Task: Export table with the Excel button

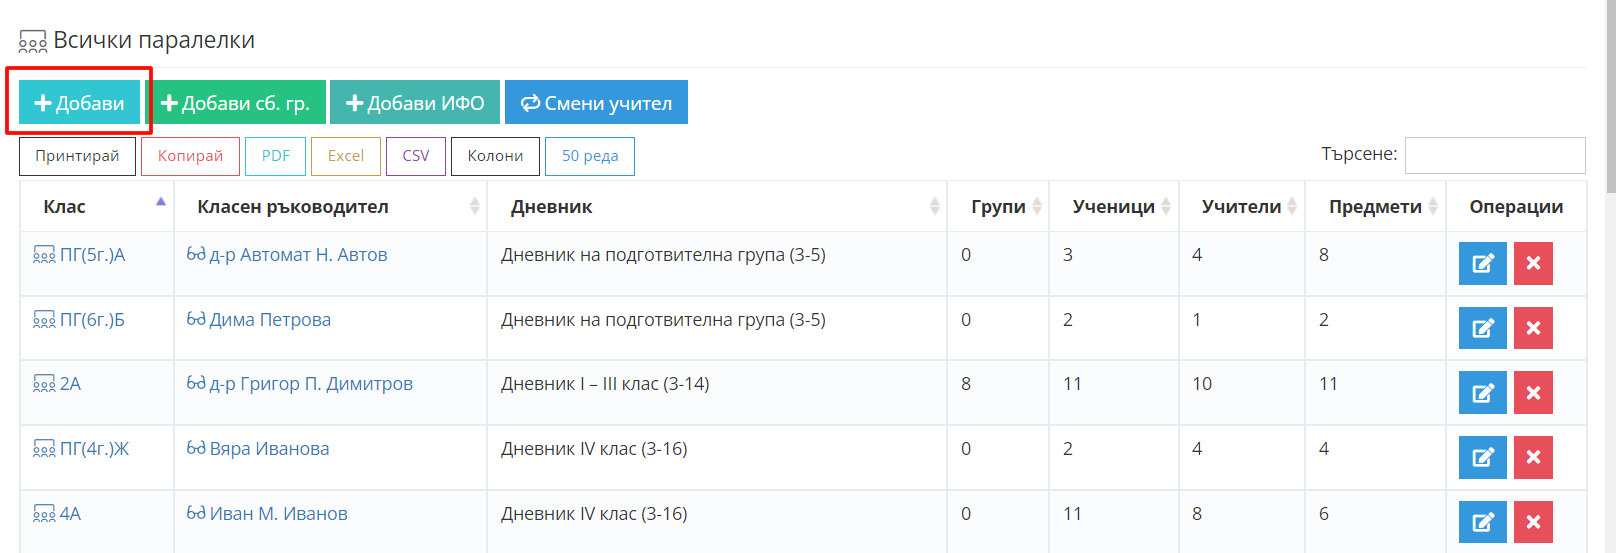Action: pos(345,156)
